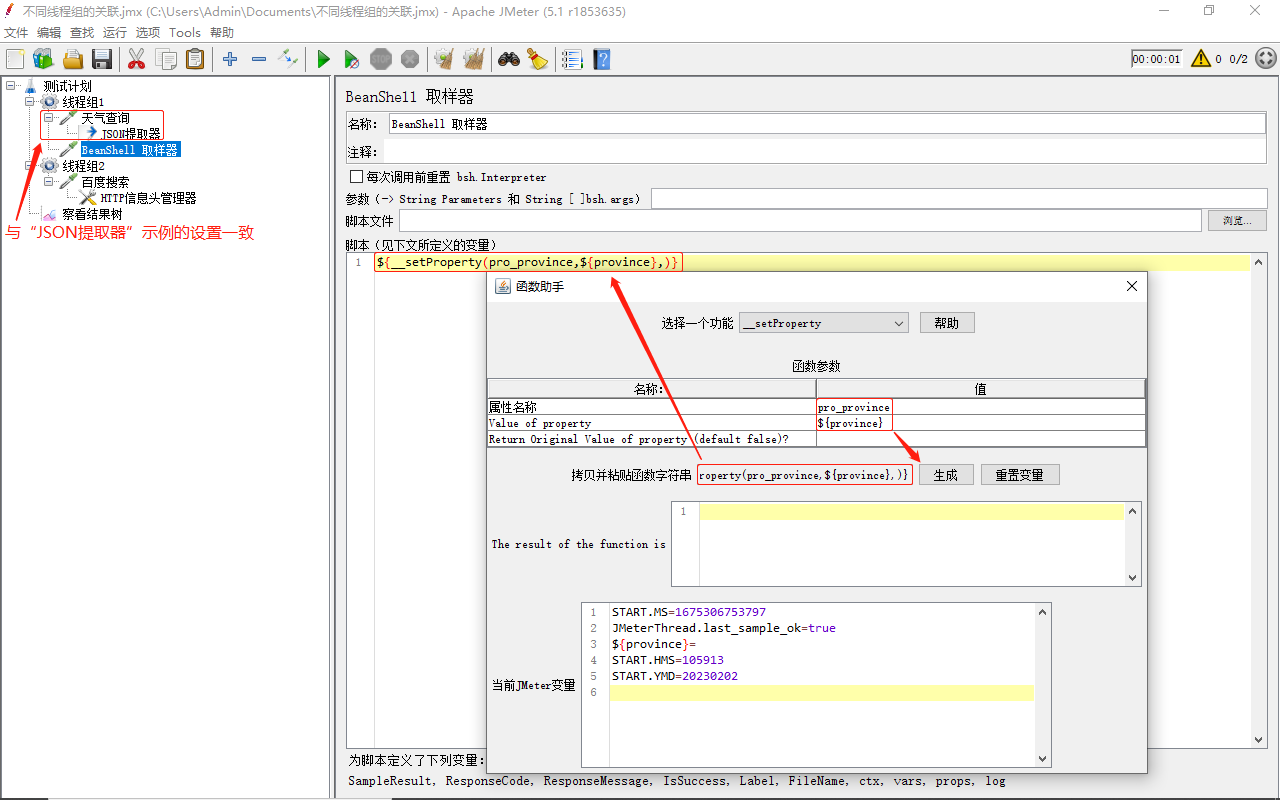This screenshot has height=800, width=1280.
Task: Select the 百度搜索 tree node
Action: pos(105,182)
